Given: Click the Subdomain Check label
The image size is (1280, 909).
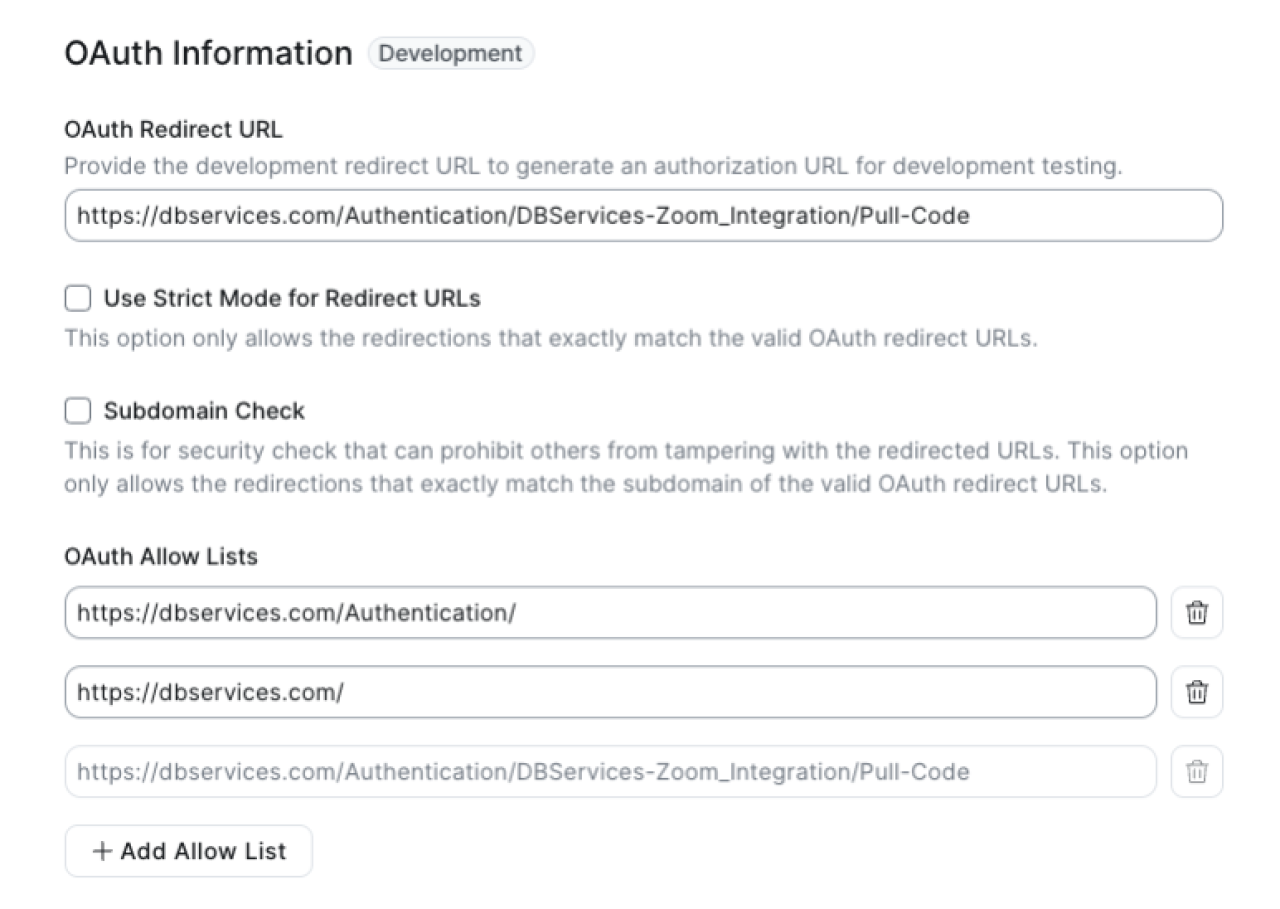Looking at the screenshot, I should pos(192,410).
